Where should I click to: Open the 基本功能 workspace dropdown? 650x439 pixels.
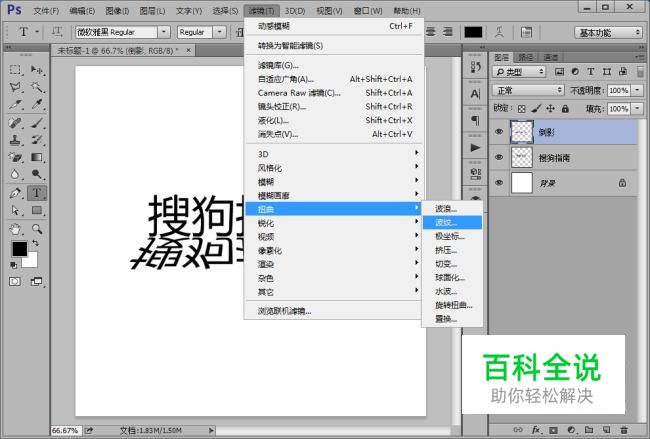tap(608, 32)
